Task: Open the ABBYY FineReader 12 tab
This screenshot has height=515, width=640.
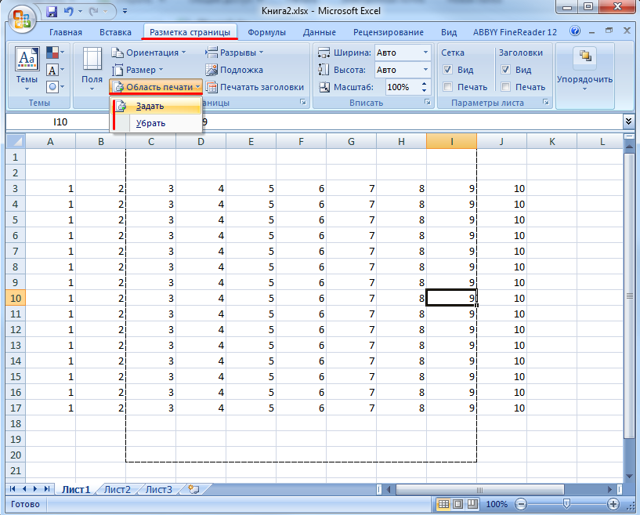Action: (515, 32)
